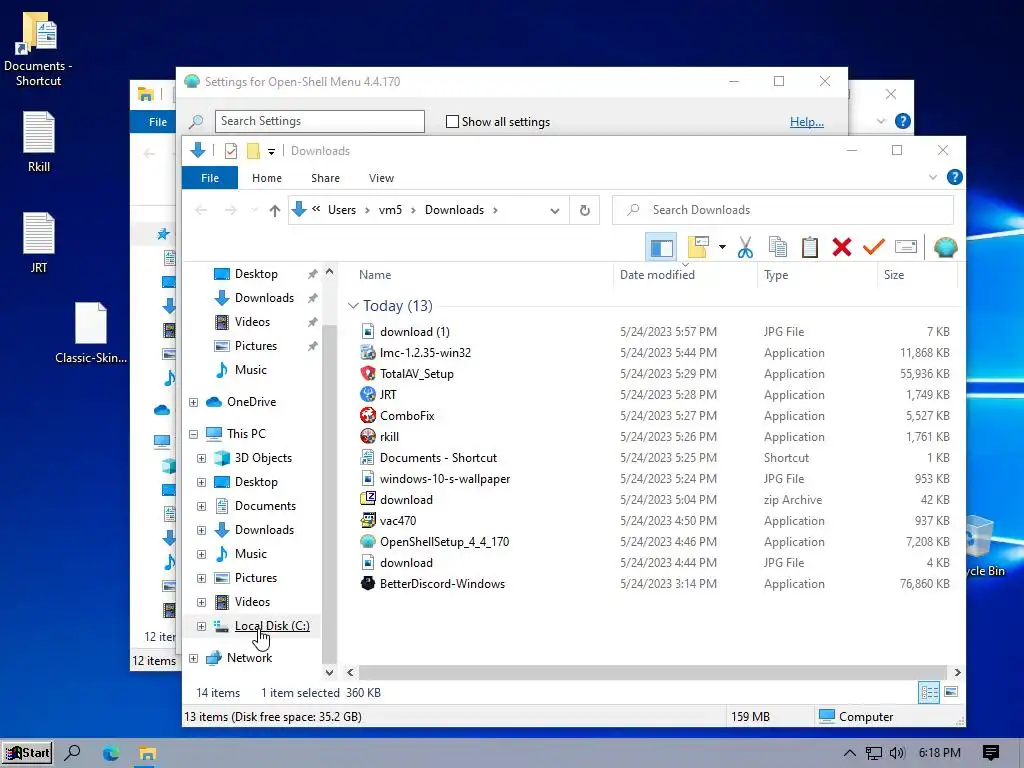Click the Up one level arrow
The width and height of the screenshot is (1024, 768).
coord(274,210)
